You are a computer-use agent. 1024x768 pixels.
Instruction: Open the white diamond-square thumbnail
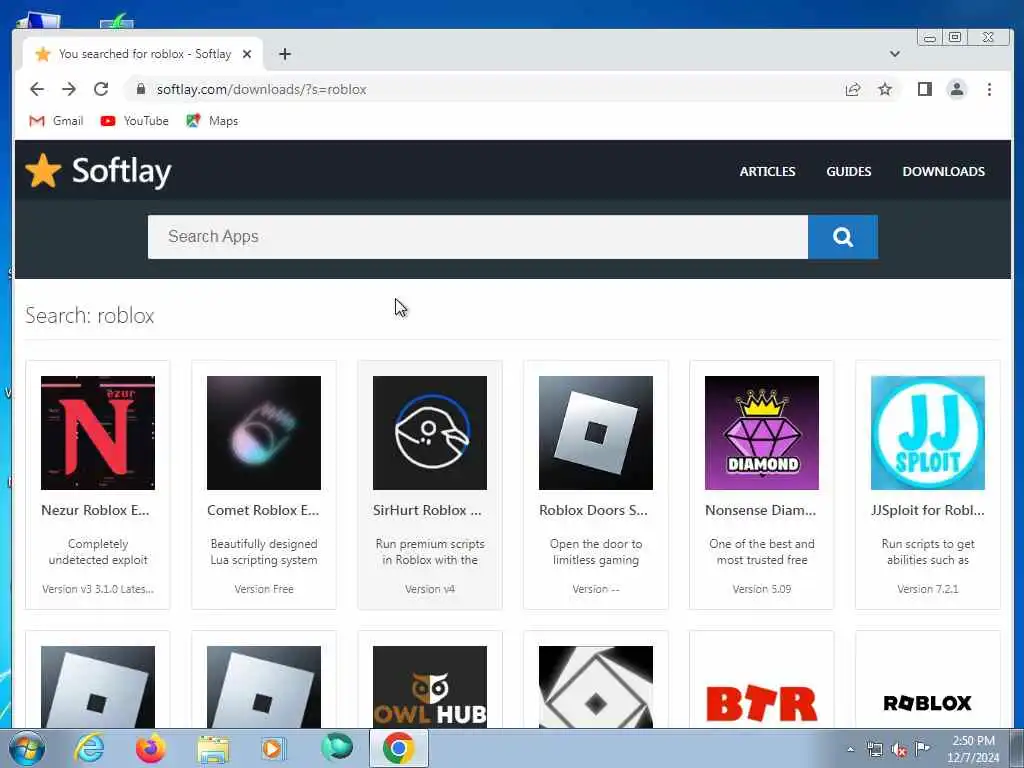pyautogui.click(x=596, y=687)
